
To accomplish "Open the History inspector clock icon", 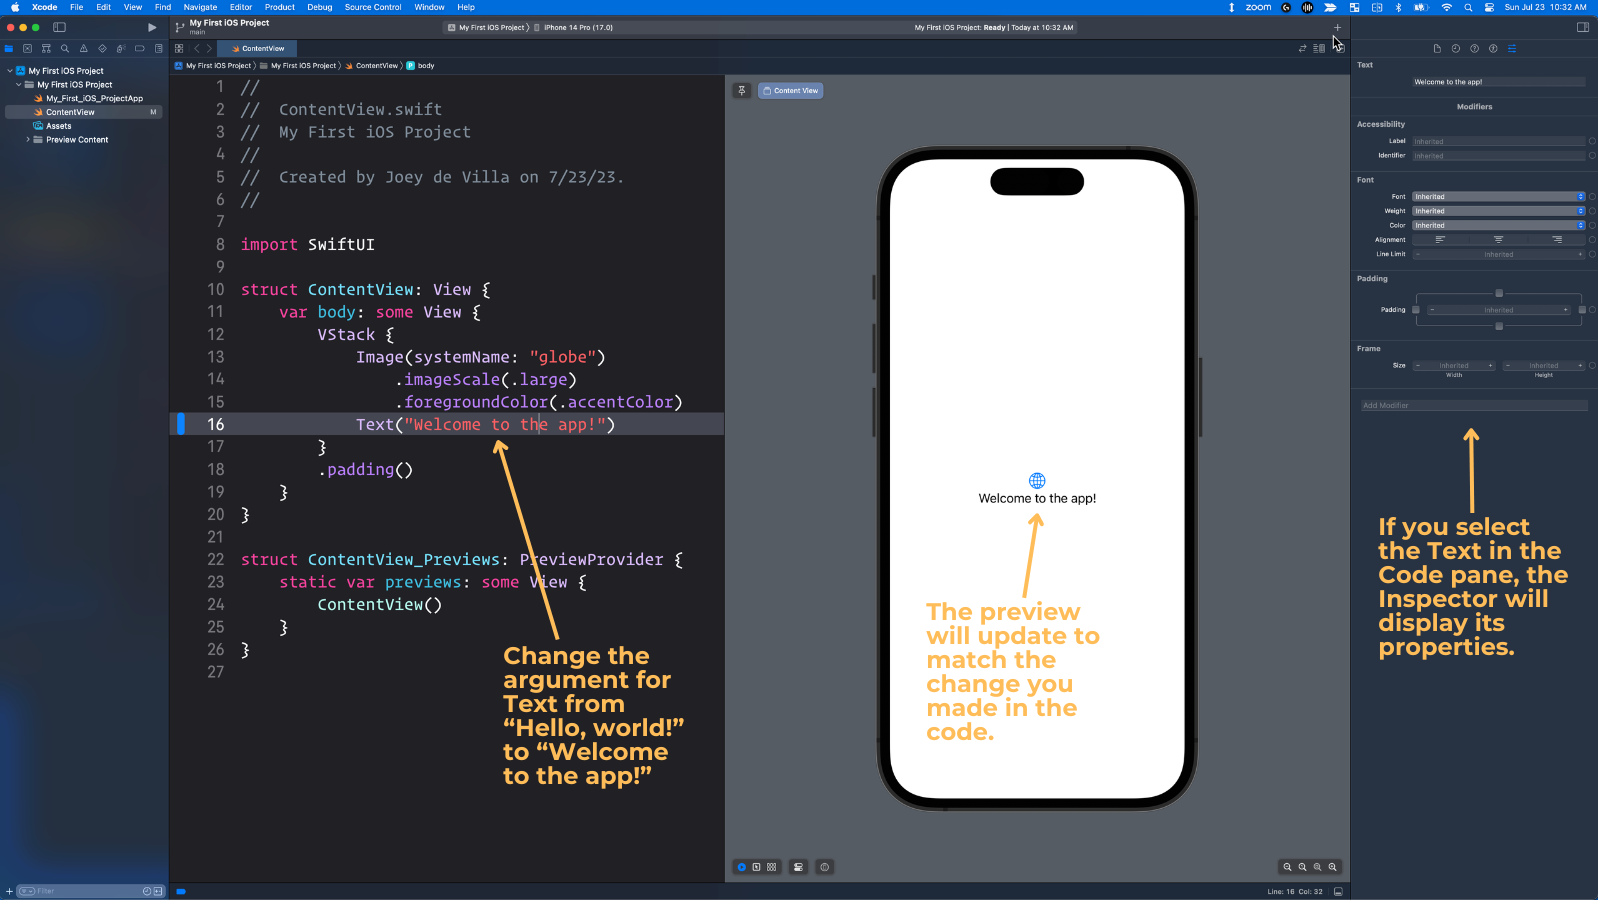I will coord(1456,48).
